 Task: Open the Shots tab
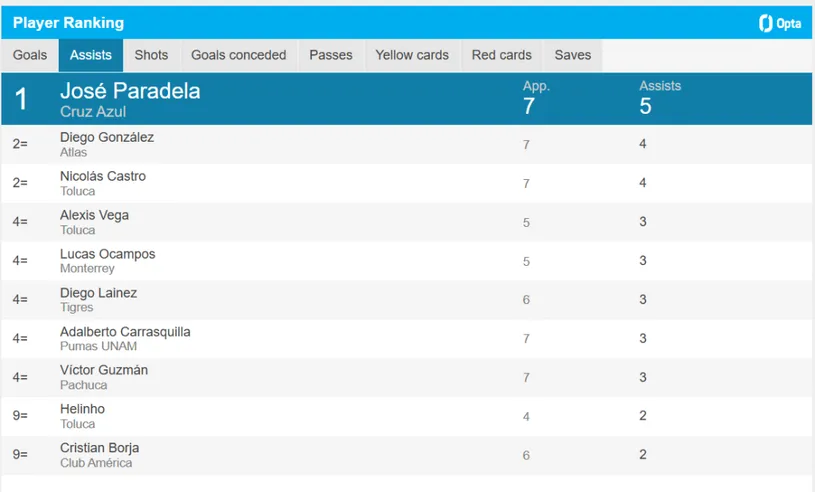pyautogui.click(x=151, y=55)
